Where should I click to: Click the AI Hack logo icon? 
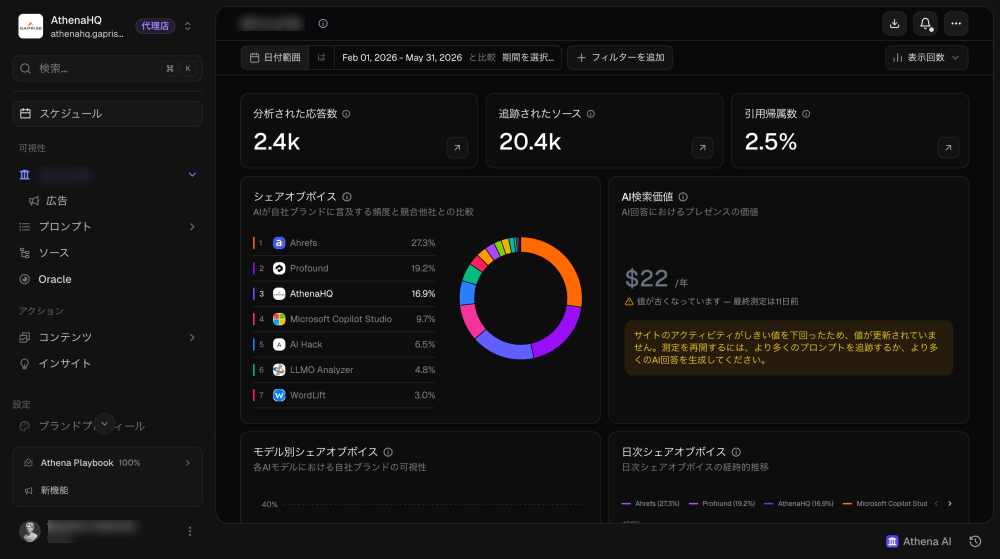[279, 344]
